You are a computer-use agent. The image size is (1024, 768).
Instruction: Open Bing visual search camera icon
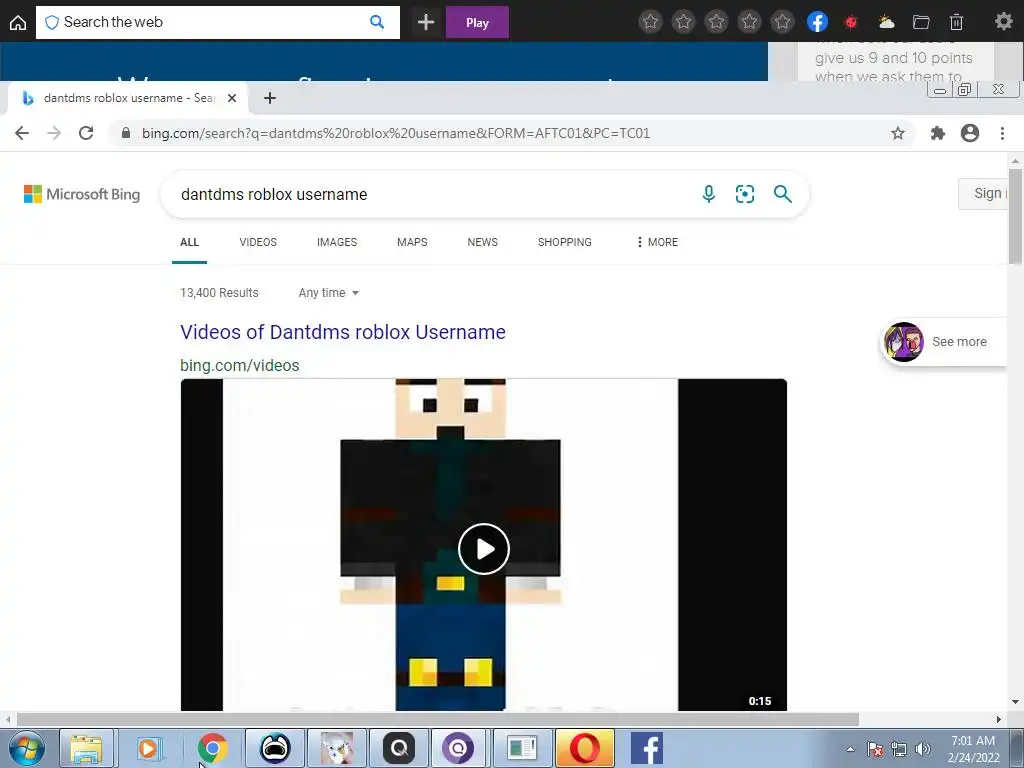point(744,194)
